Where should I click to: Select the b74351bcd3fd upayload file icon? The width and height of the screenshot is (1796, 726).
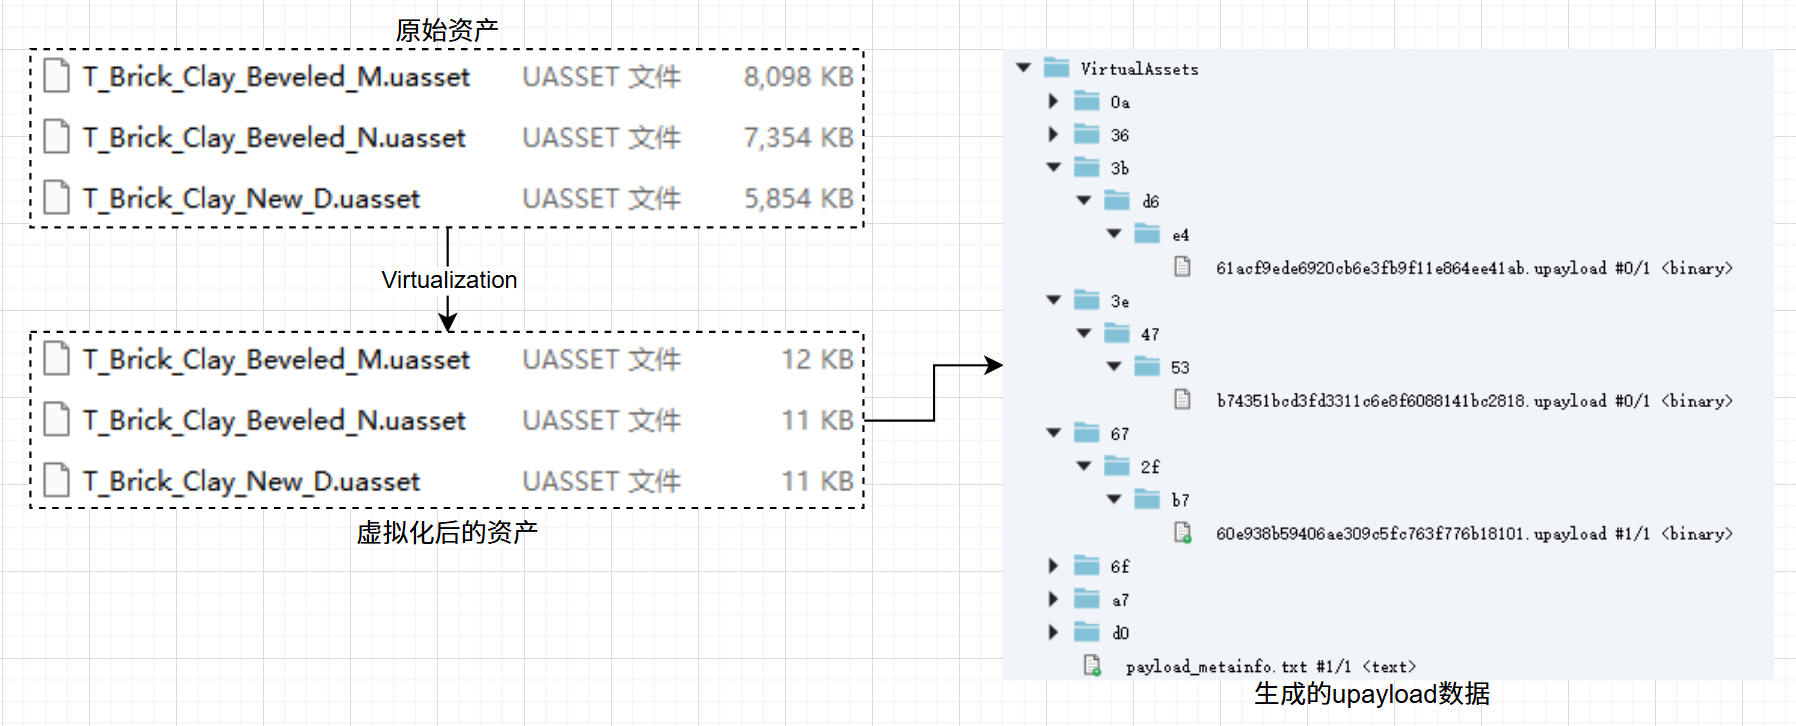coord(1182,400)
